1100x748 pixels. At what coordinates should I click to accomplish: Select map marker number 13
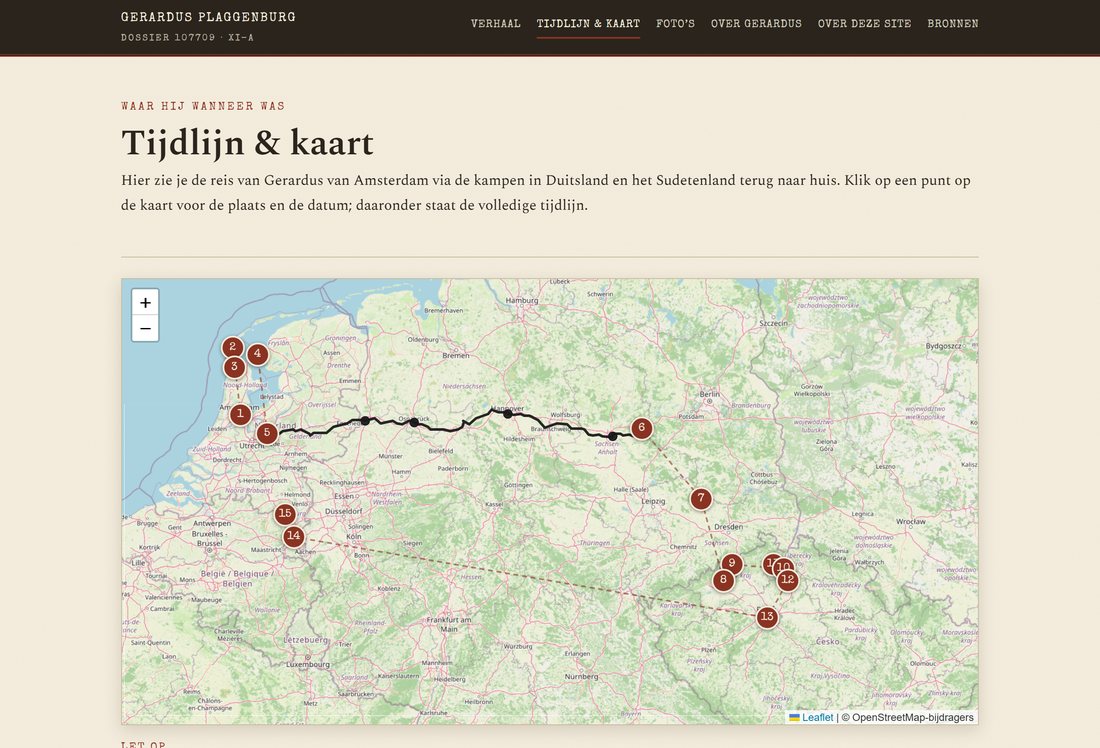tap(767, 617)
